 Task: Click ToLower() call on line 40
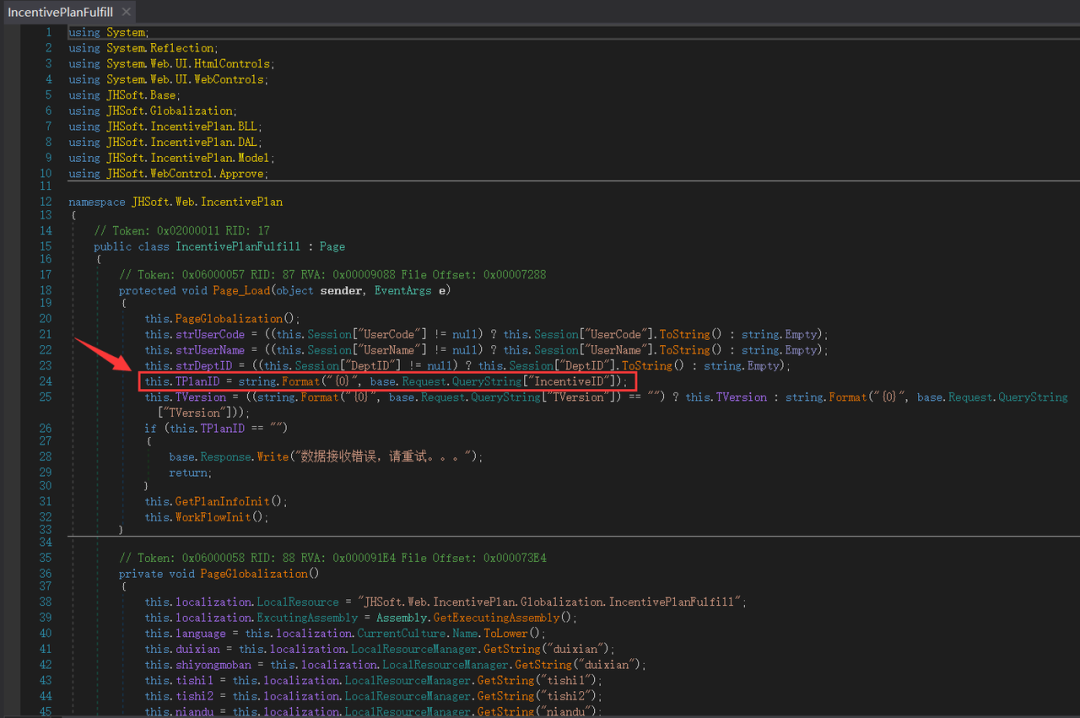512,634
